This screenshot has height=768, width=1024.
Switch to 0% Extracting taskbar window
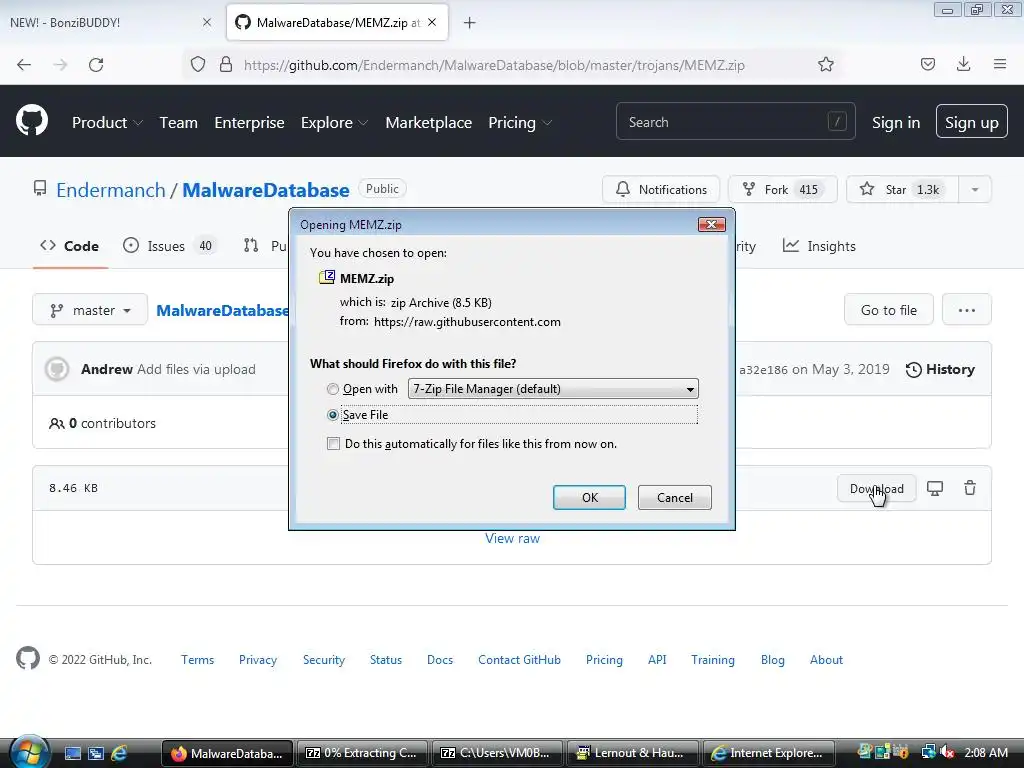(362, 753)
